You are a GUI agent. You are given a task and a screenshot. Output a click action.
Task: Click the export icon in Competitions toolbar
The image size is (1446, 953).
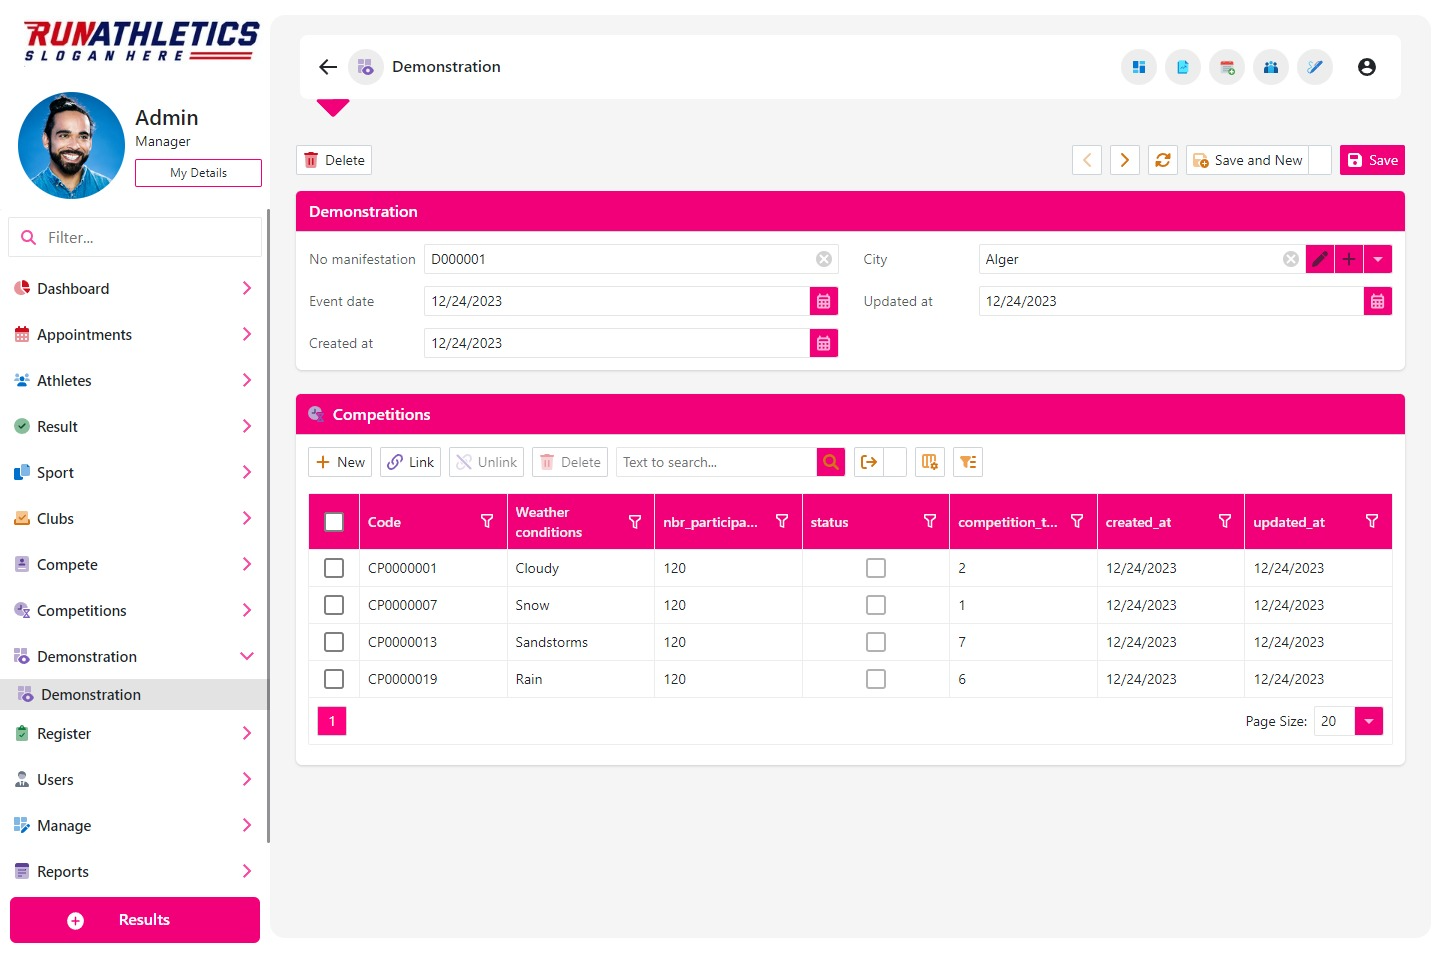coord(869,461)
